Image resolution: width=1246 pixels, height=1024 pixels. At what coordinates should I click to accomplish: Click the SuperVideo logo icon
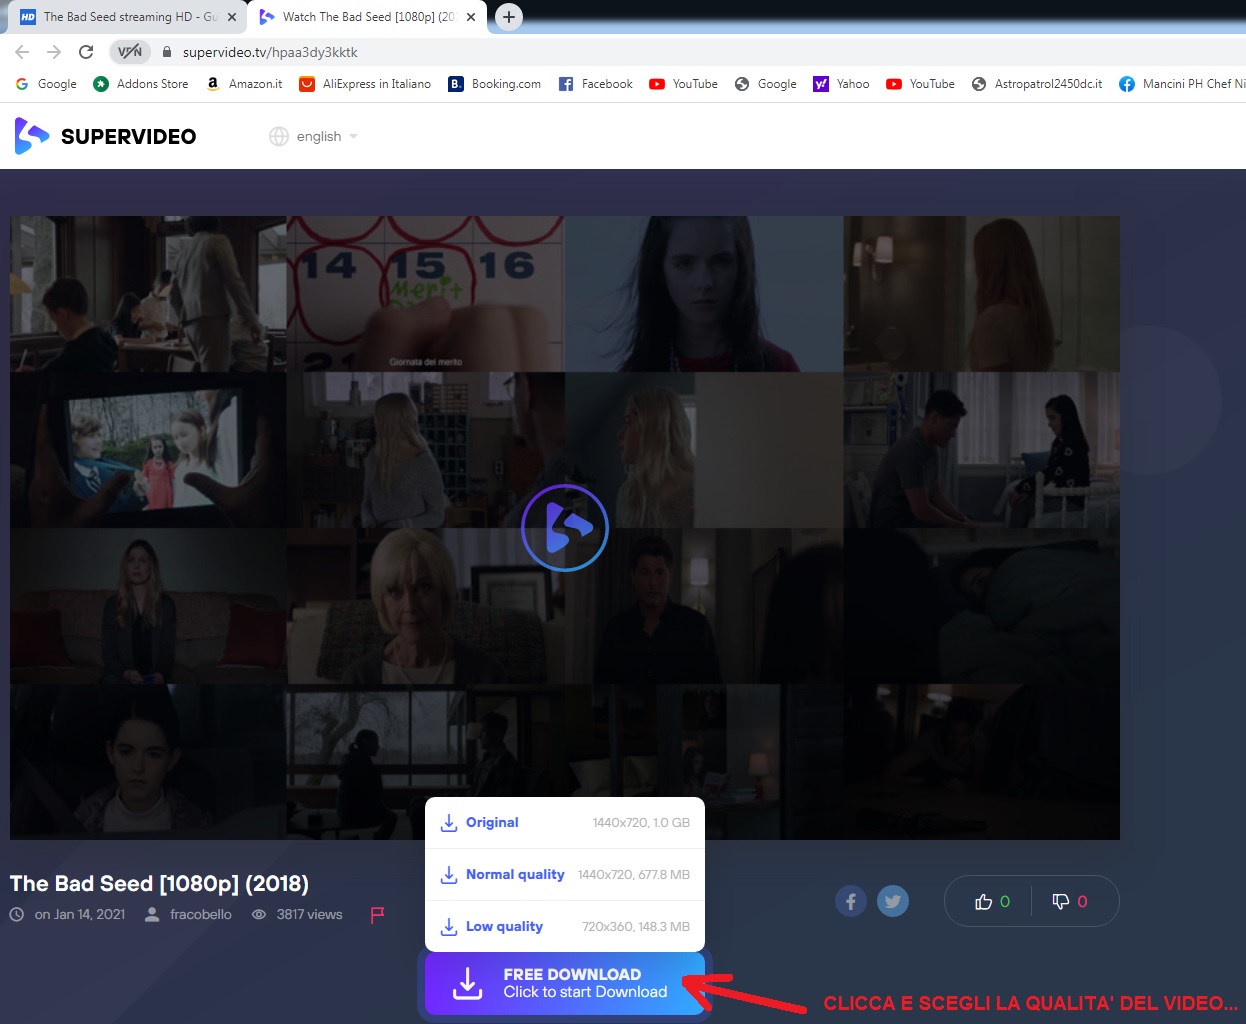coord(31,136)
